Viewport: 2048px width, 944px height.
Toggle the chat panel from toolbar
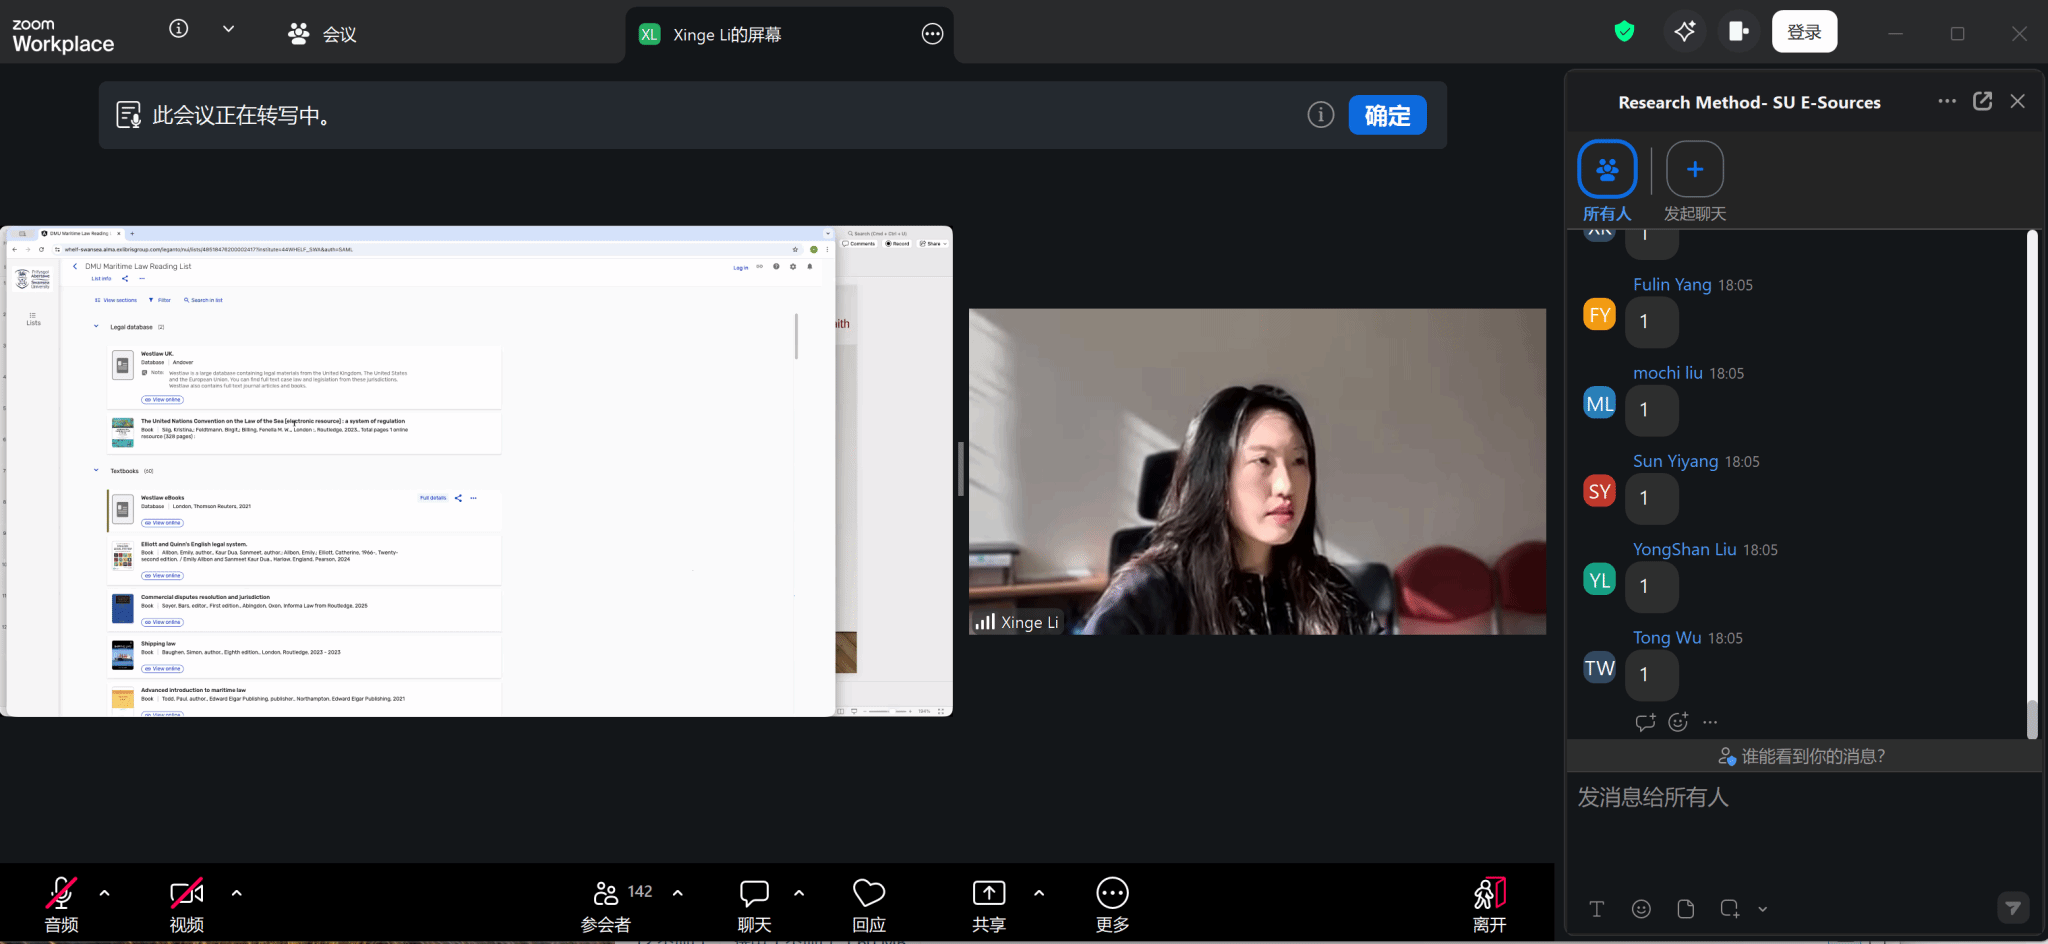pyautogui.click(x=754, y=904)
